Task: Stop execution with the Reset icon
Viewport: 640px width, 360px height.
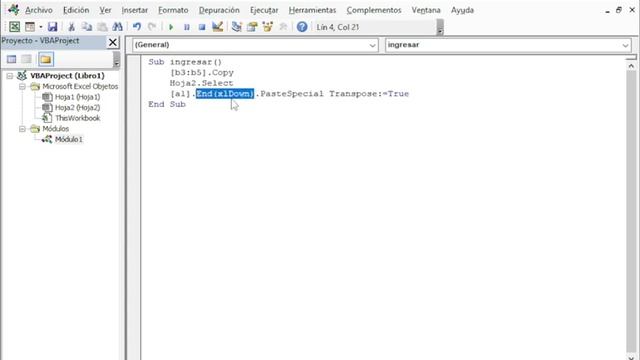Action: (202, 27)
